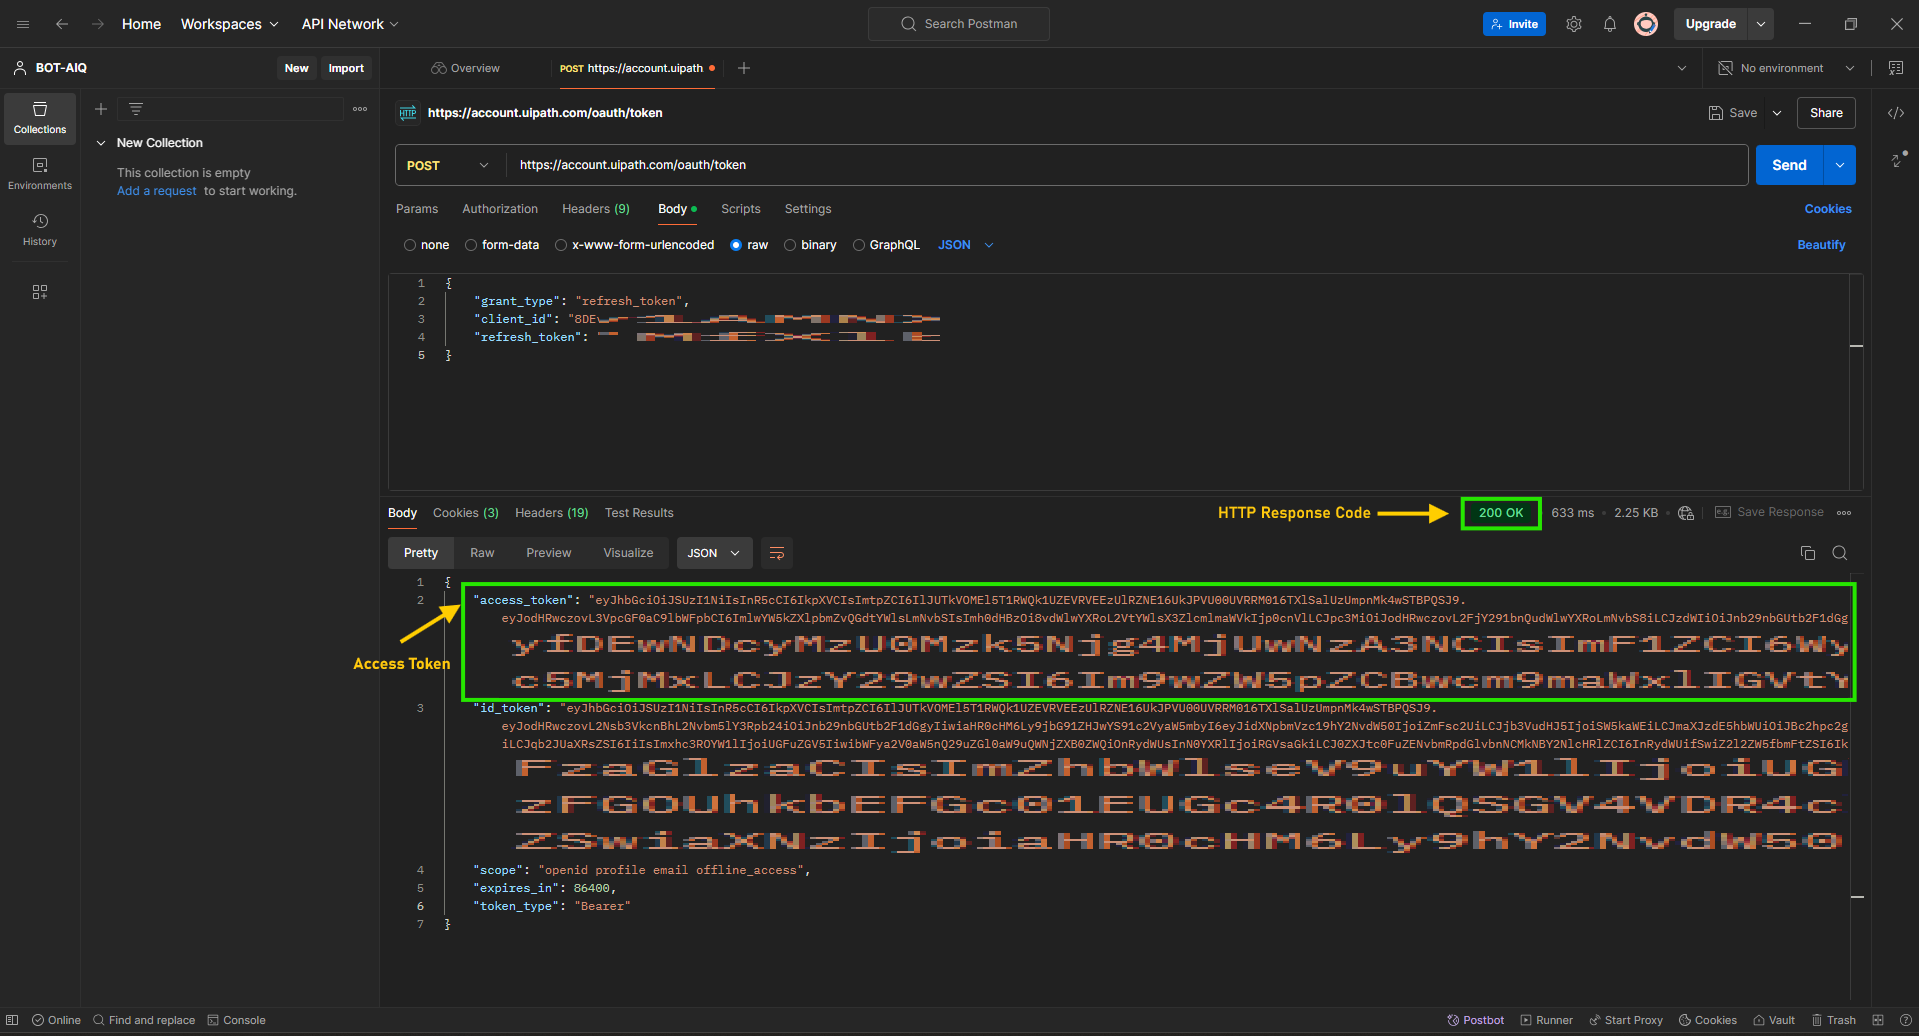Select the binary body type
This screenshot has width=1919, height=1036.
click(810, 245)
